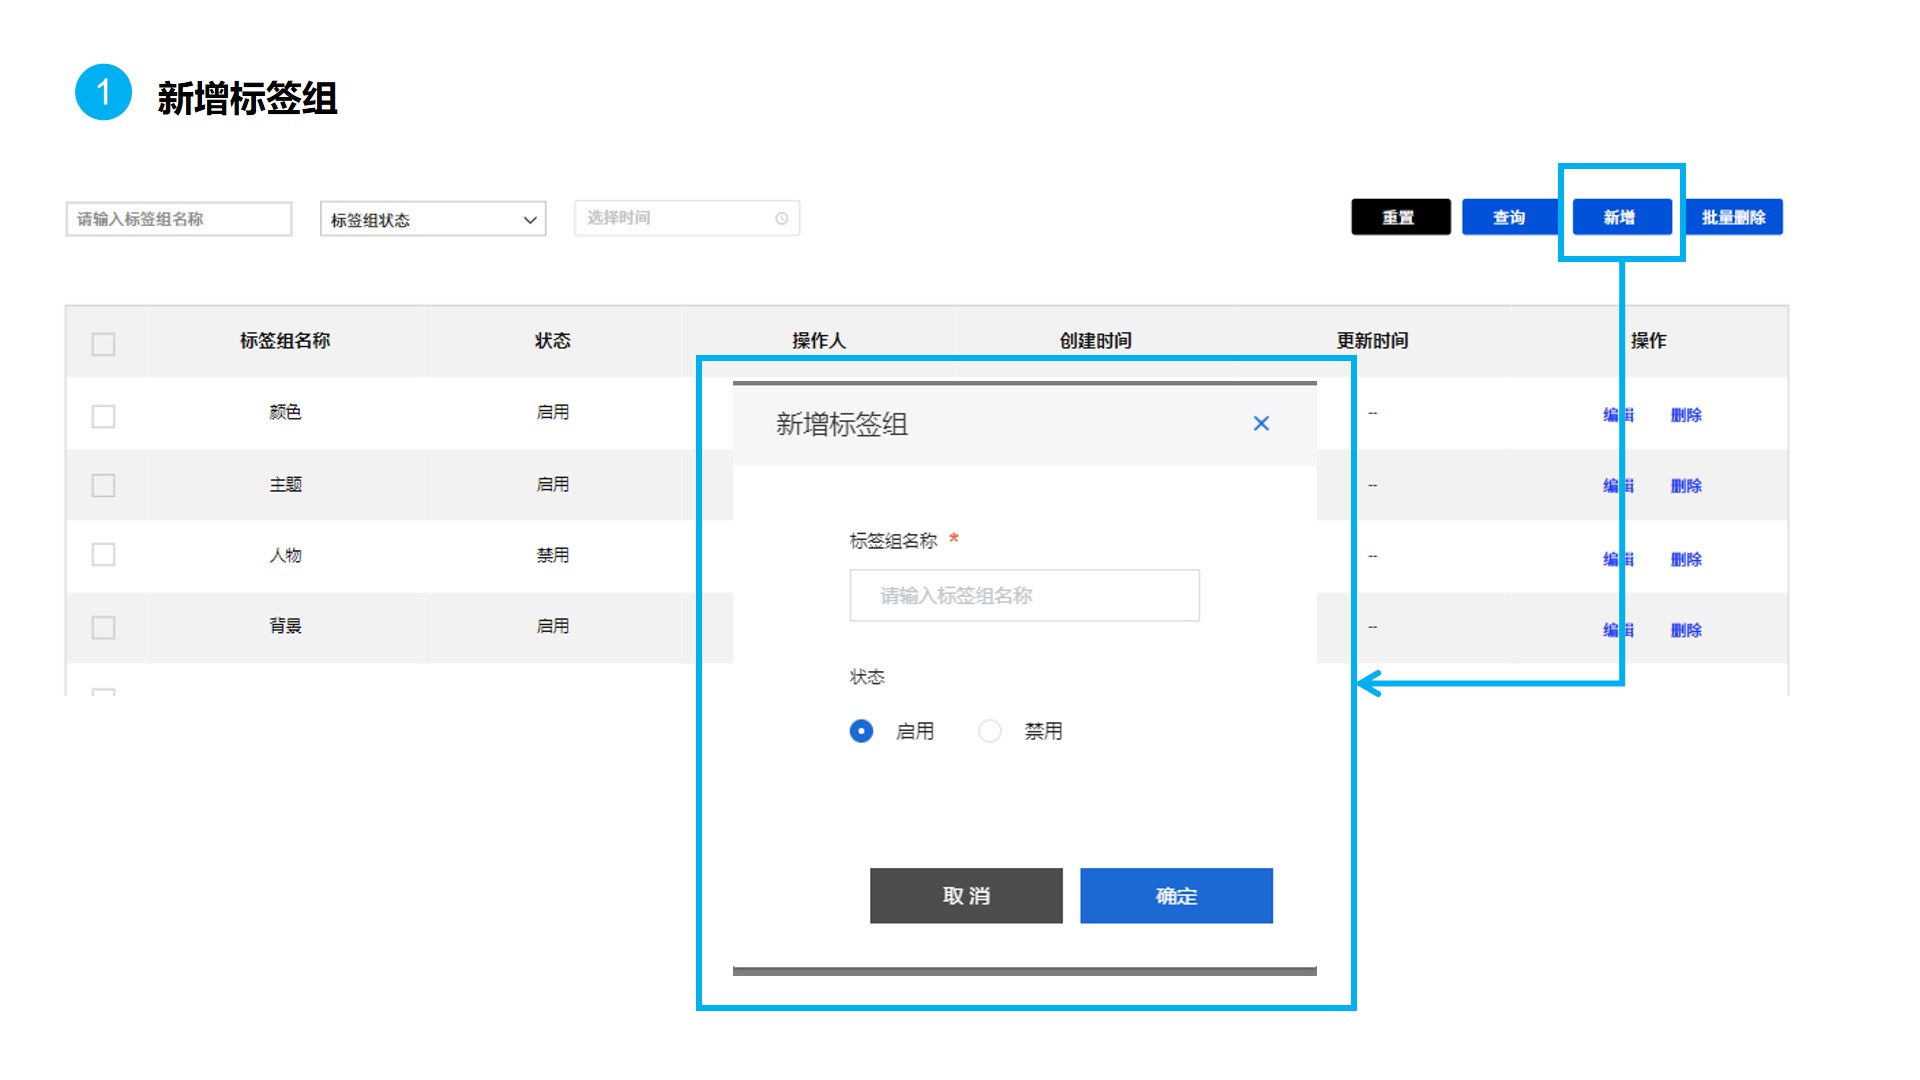Click the clock icon in time picker
This screenshot has width=1920, height=1080.
pyautogui.click(x=781, y=219)
